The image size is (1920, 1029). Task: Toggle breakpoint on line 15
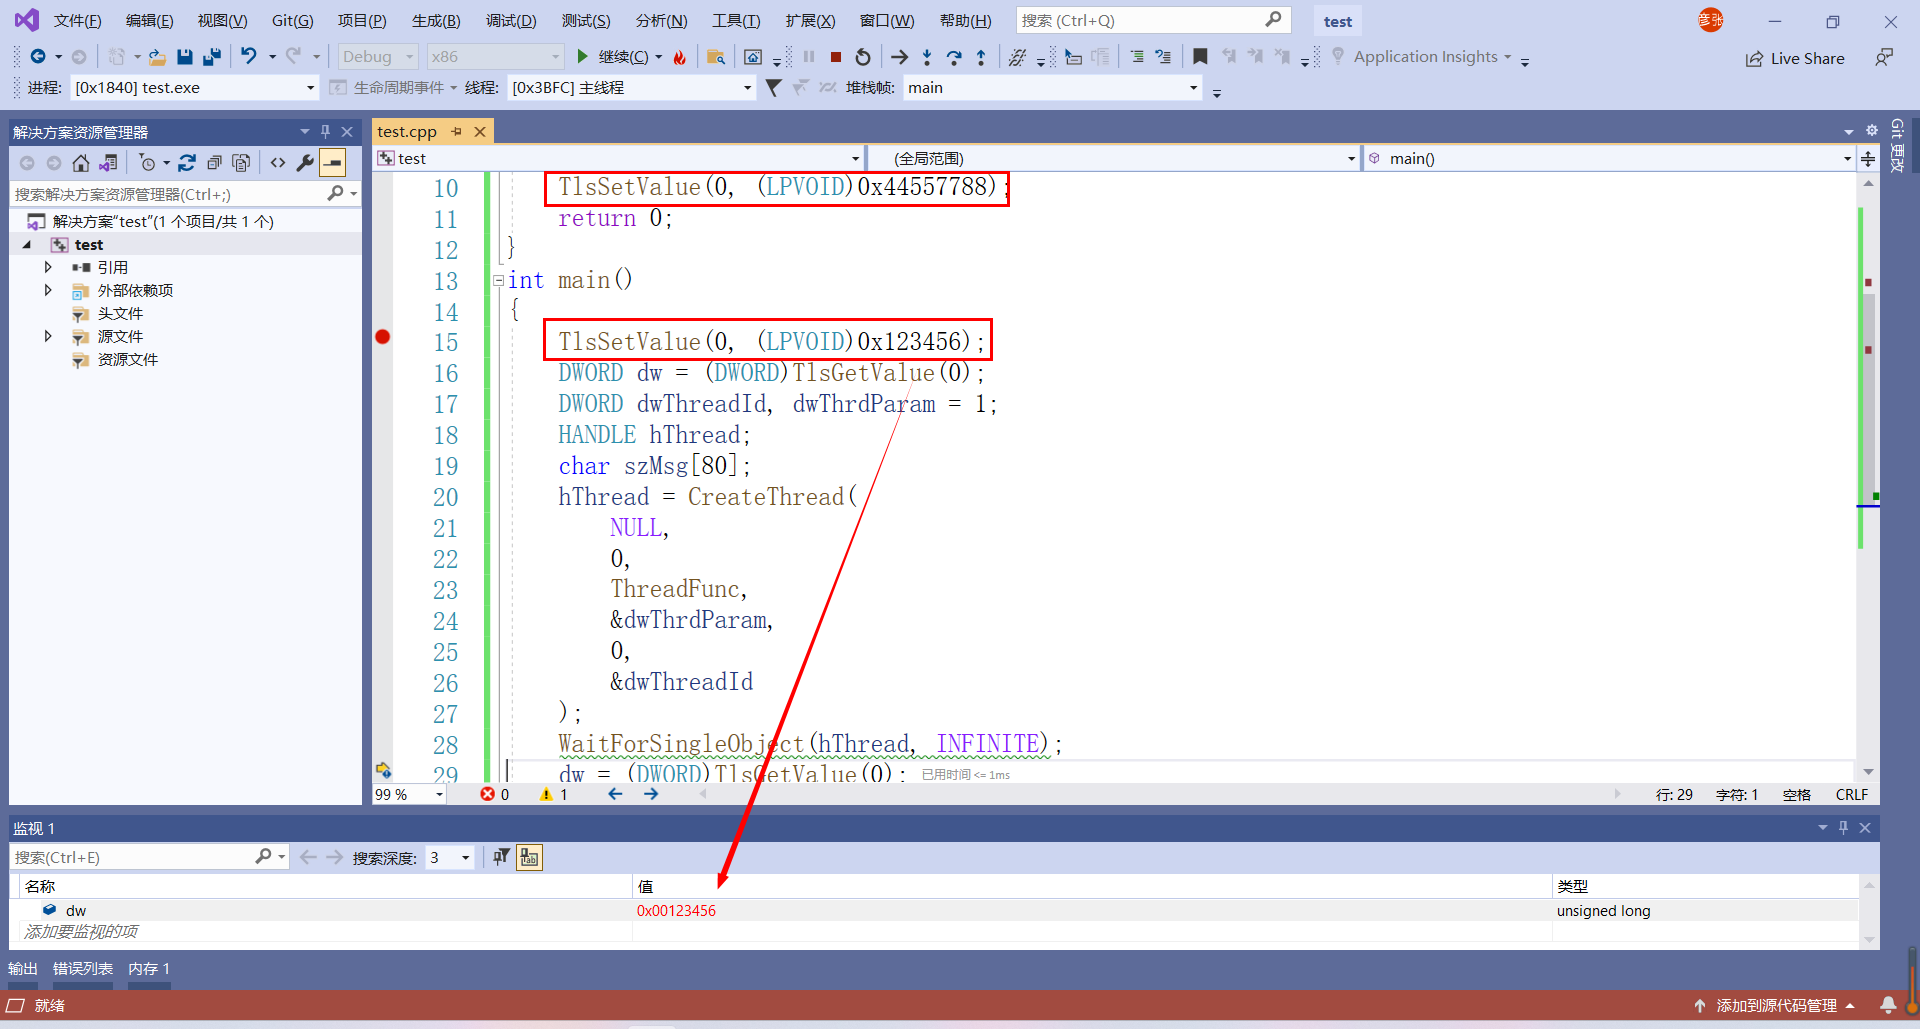point(382,337)
